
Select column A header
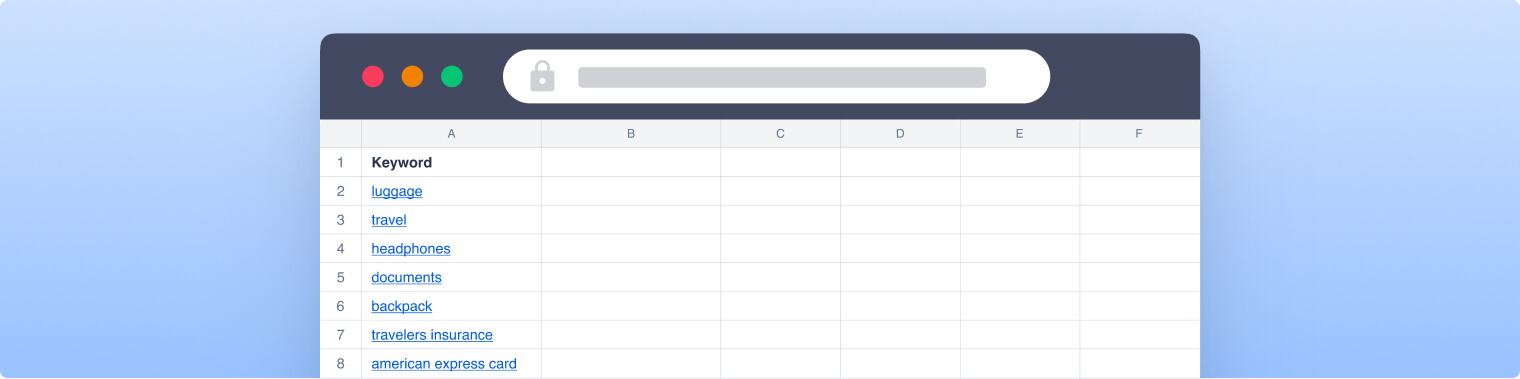[x=451, y=133]
